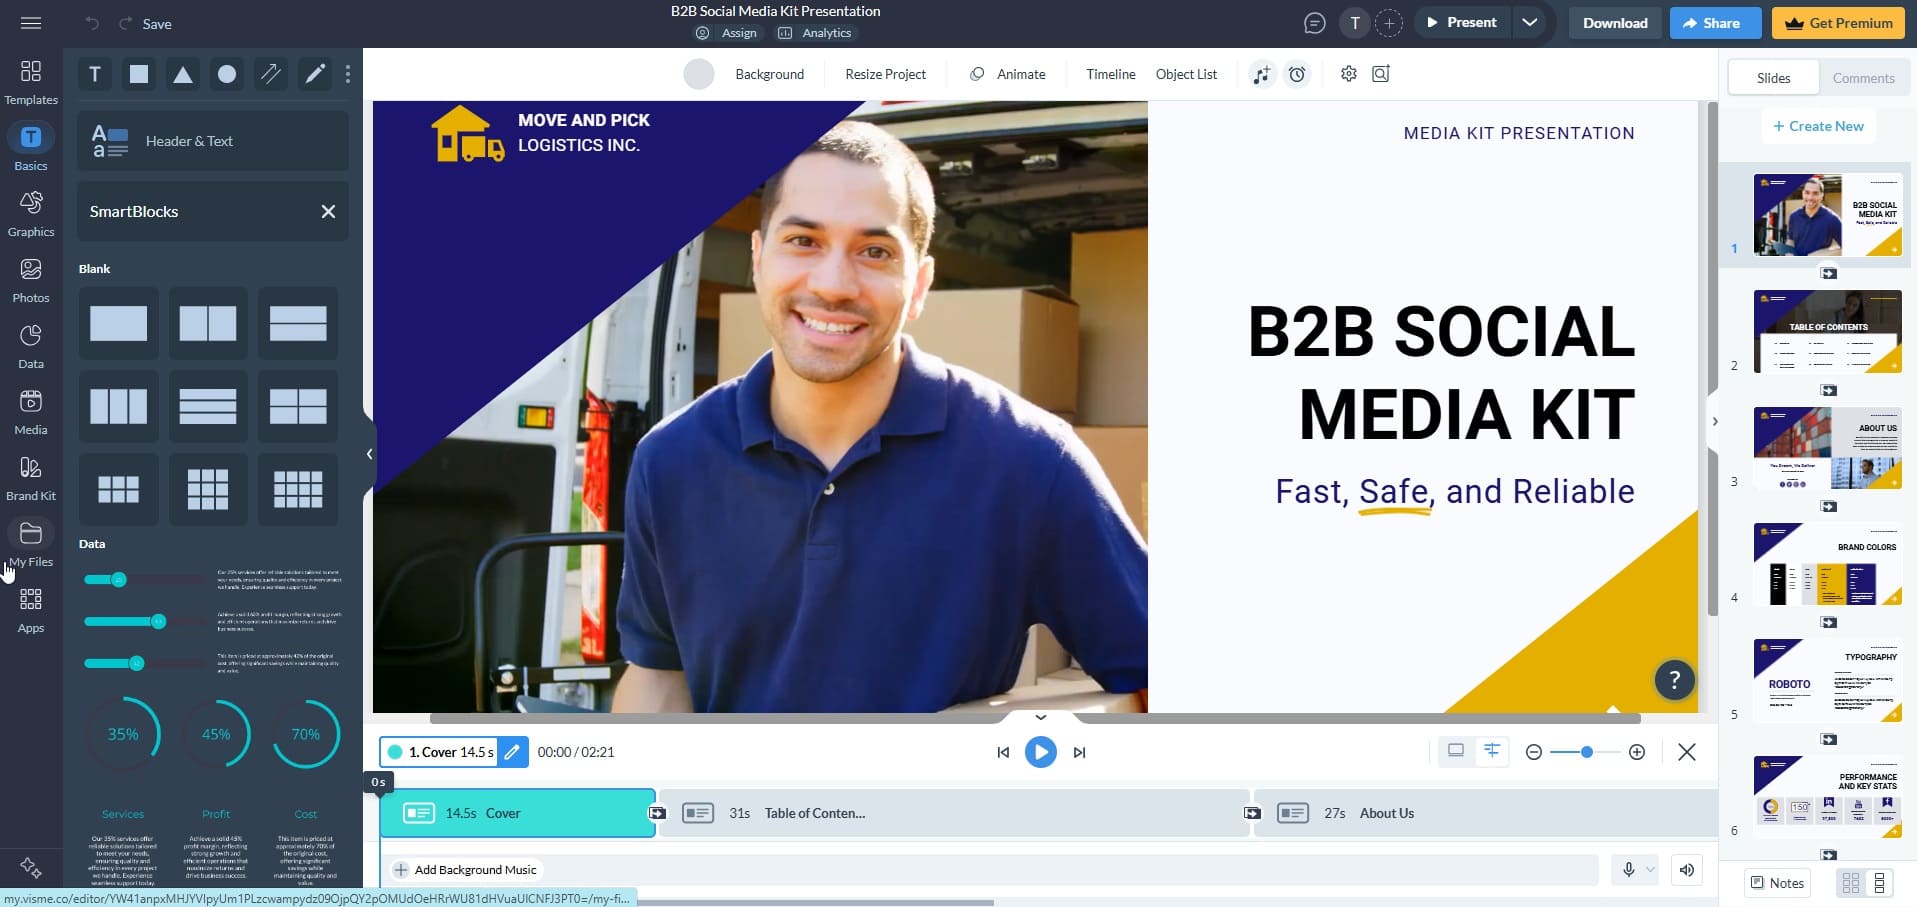Expand the Present dropdown arrow
Screen dimensions: 1917x907
coord(1529,22)
